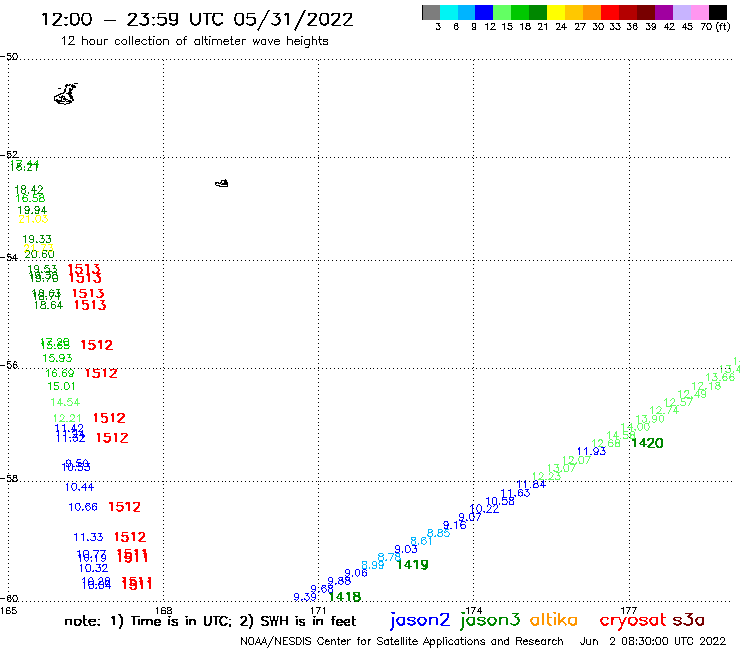Click the subtitle "12 hour collection of altimeter wave heights"

tap(194, 41)
